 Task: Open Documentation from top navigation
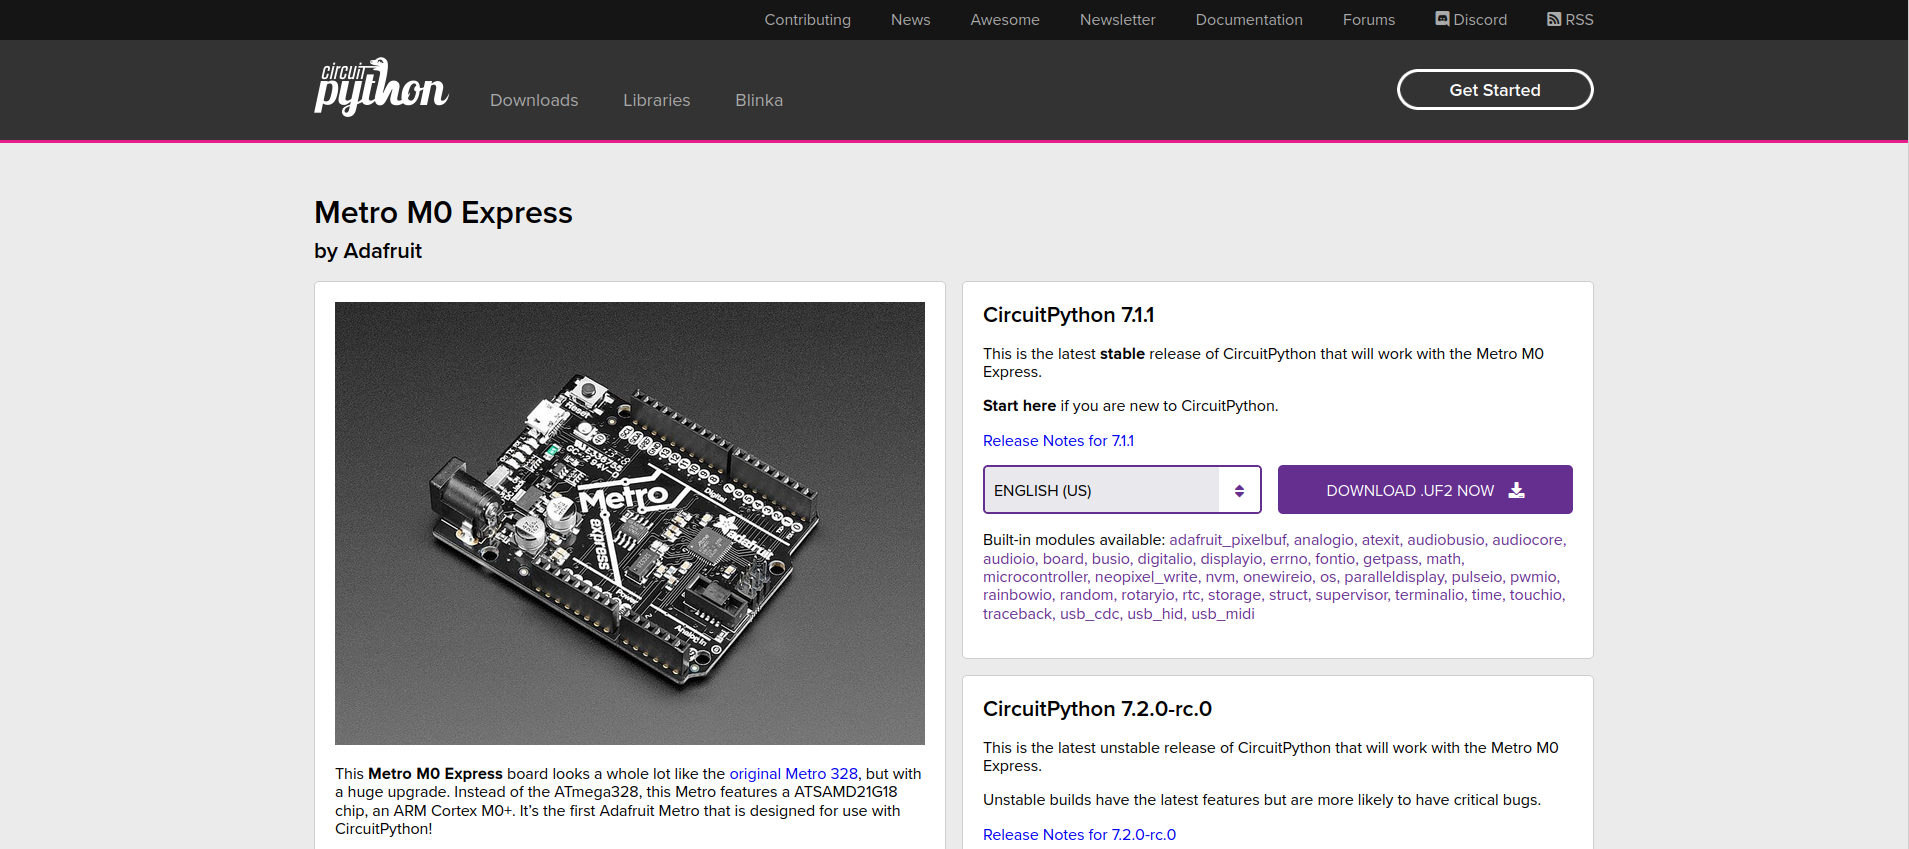(1249, 20)
